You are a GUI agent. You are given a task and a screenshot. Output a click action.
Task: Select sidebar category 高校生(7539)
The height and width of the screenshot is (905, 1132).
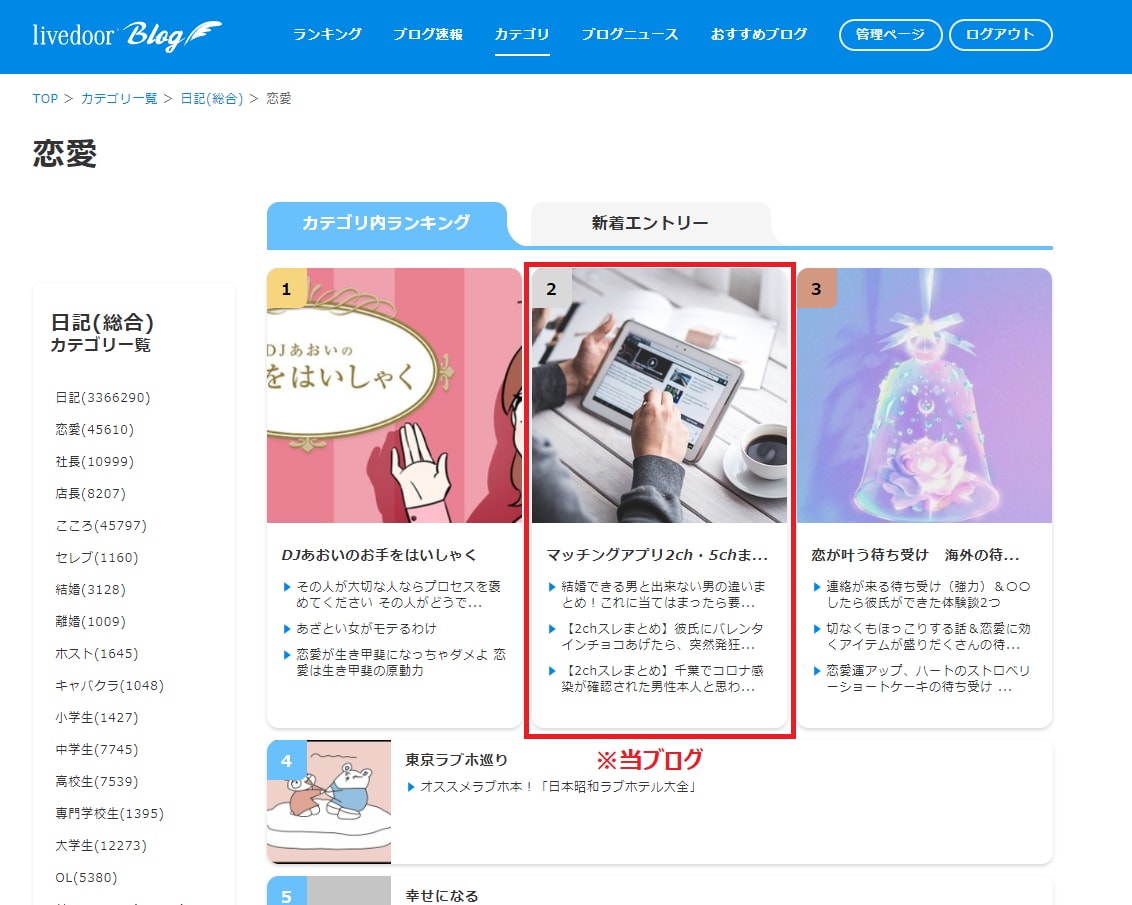[97, 782]
